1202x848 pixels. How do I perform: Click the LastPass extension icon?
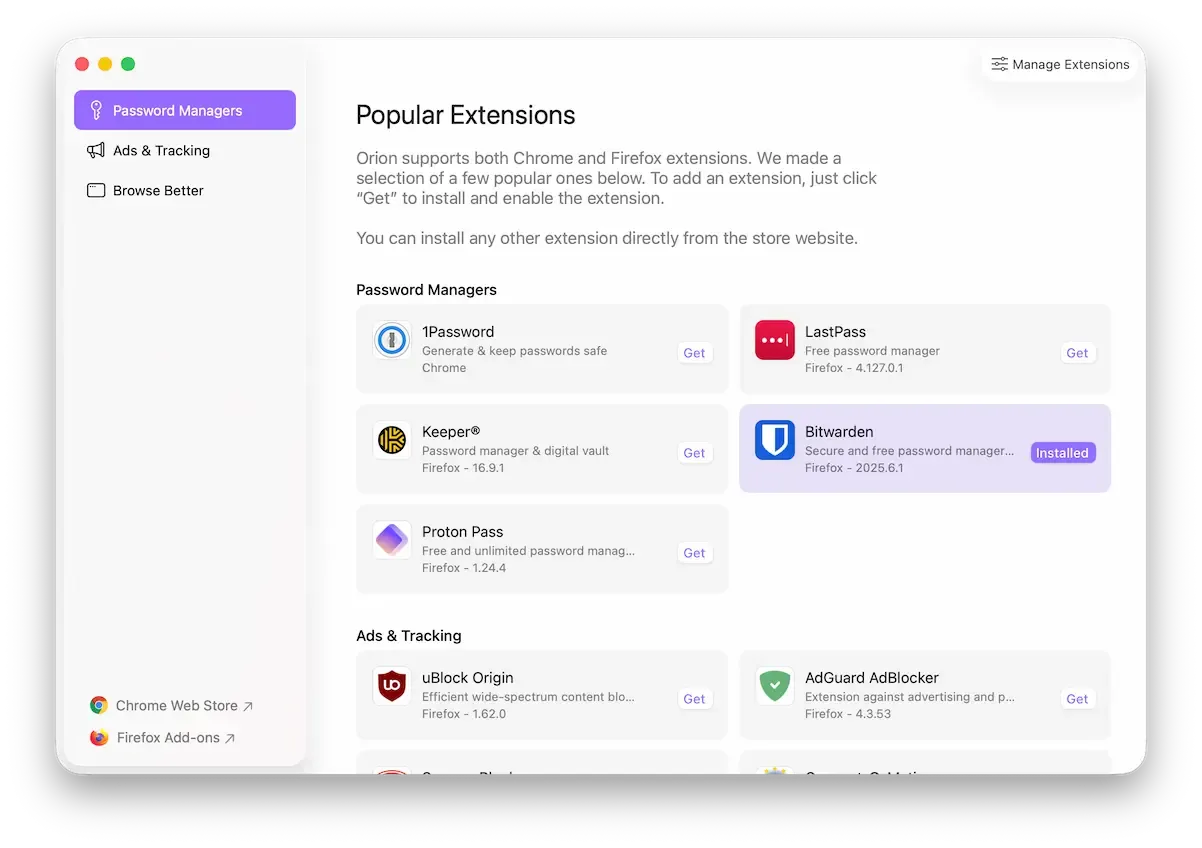[774, 340]
